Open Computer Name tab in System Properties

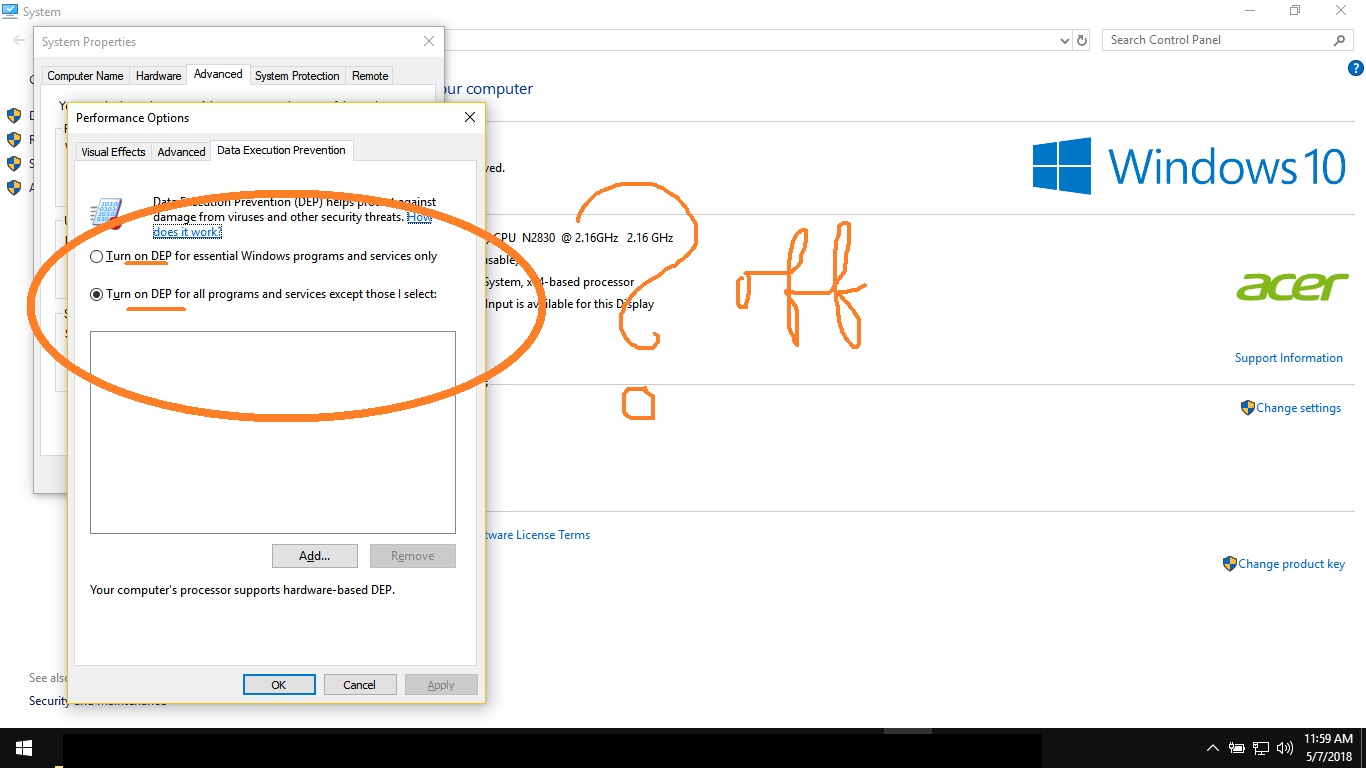(86, 76)
